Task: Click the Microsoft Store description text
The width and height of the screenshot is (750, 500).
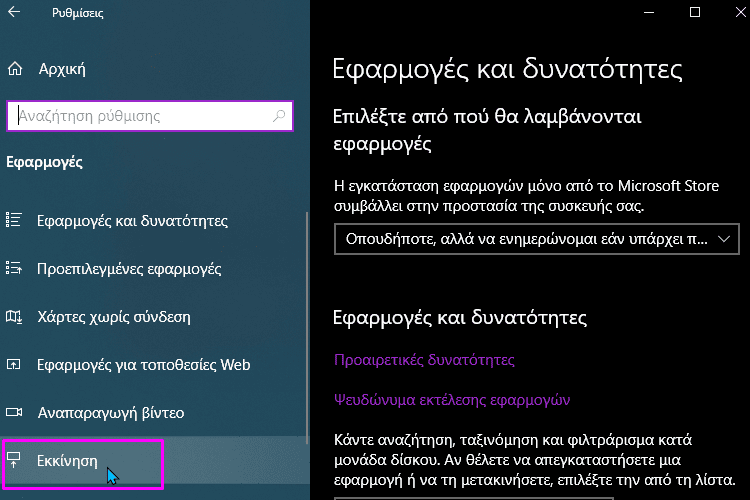Action: pyautogui.click(x=526, y=196)
